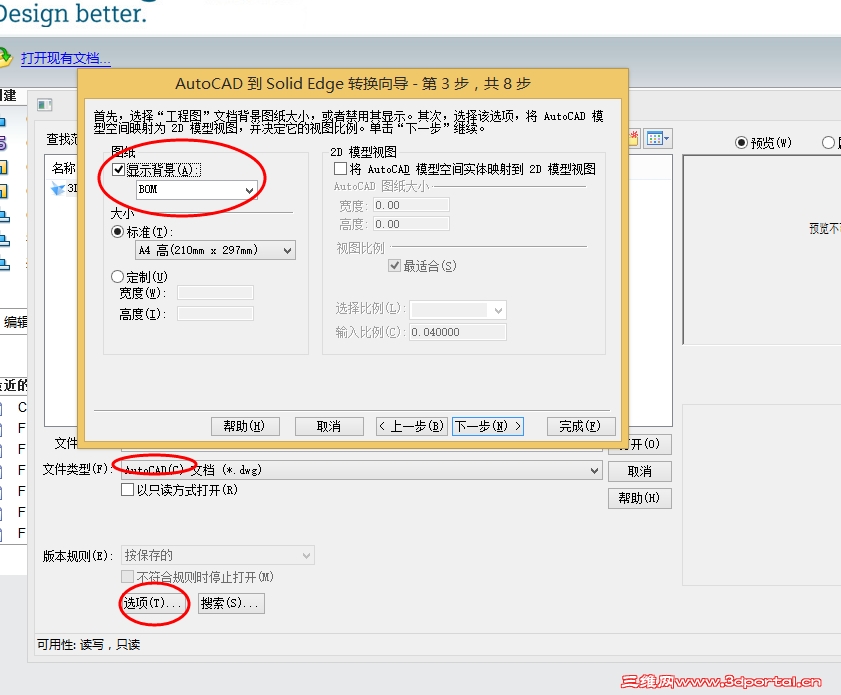The width and height of the screenshot is (841, 695).
Task: Proceed with 下一步(N)
Action: (488, 426)
